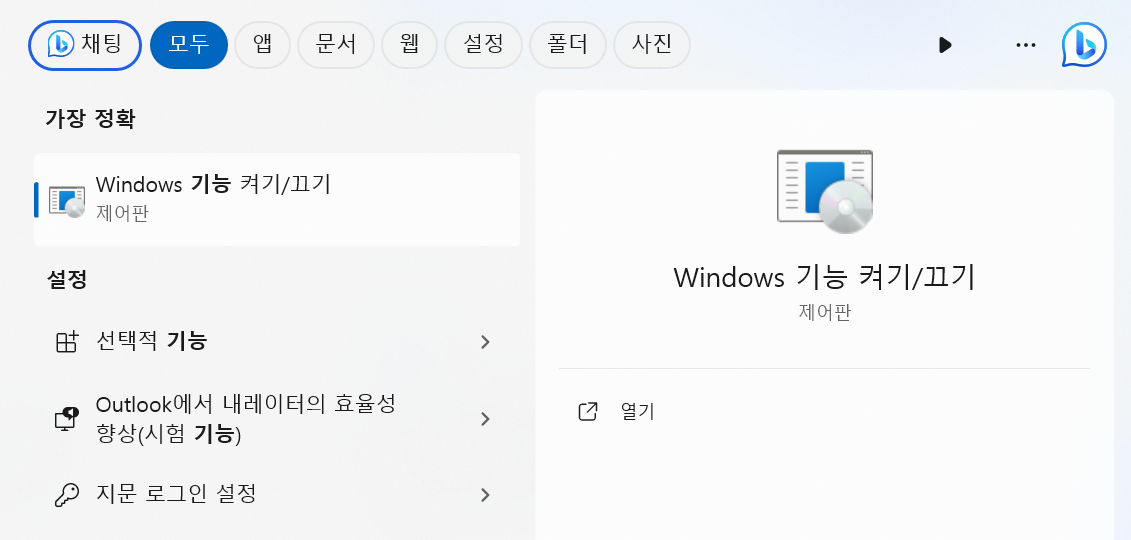This screenshot has height=540, width=1131.
Task: Open the three-dot options menu
Action: [1025, 45]
